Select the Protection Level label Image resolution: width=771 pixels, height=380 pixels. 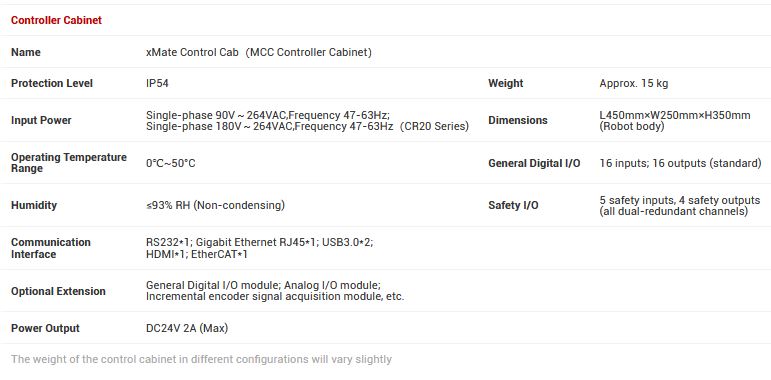pos(52,83)
